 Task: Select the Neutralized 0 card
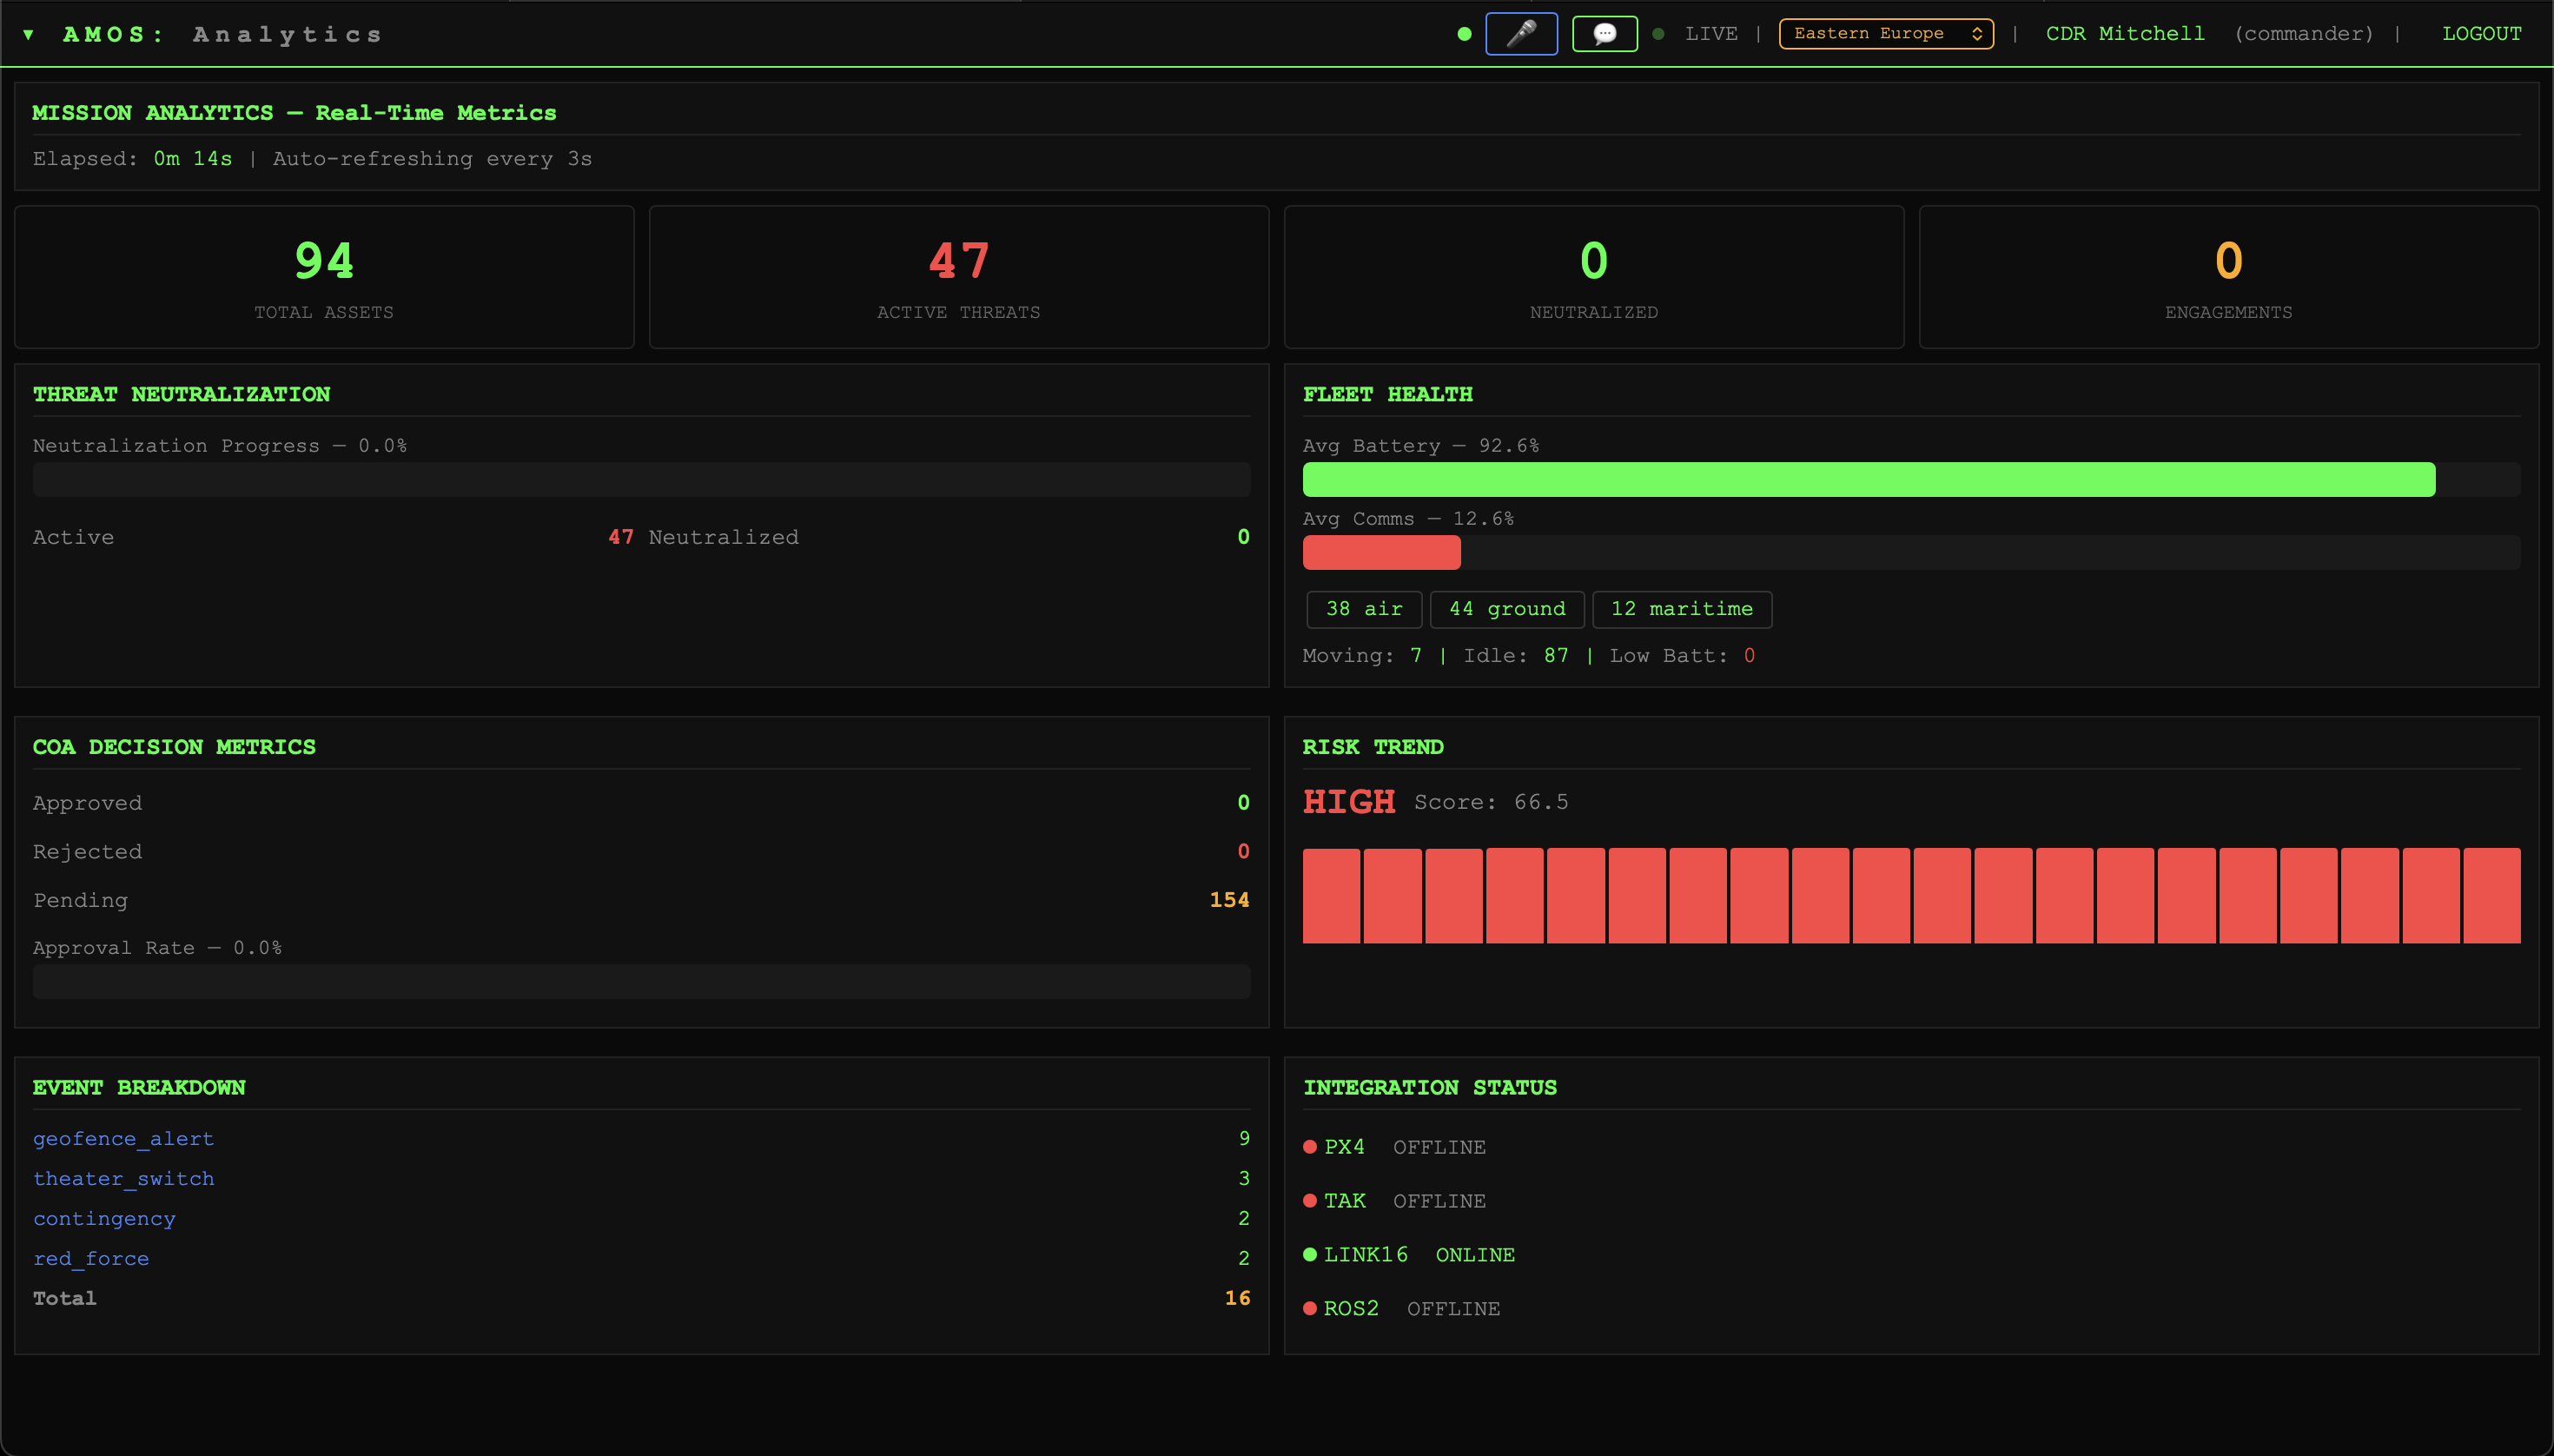click(x=1594, y=277)
